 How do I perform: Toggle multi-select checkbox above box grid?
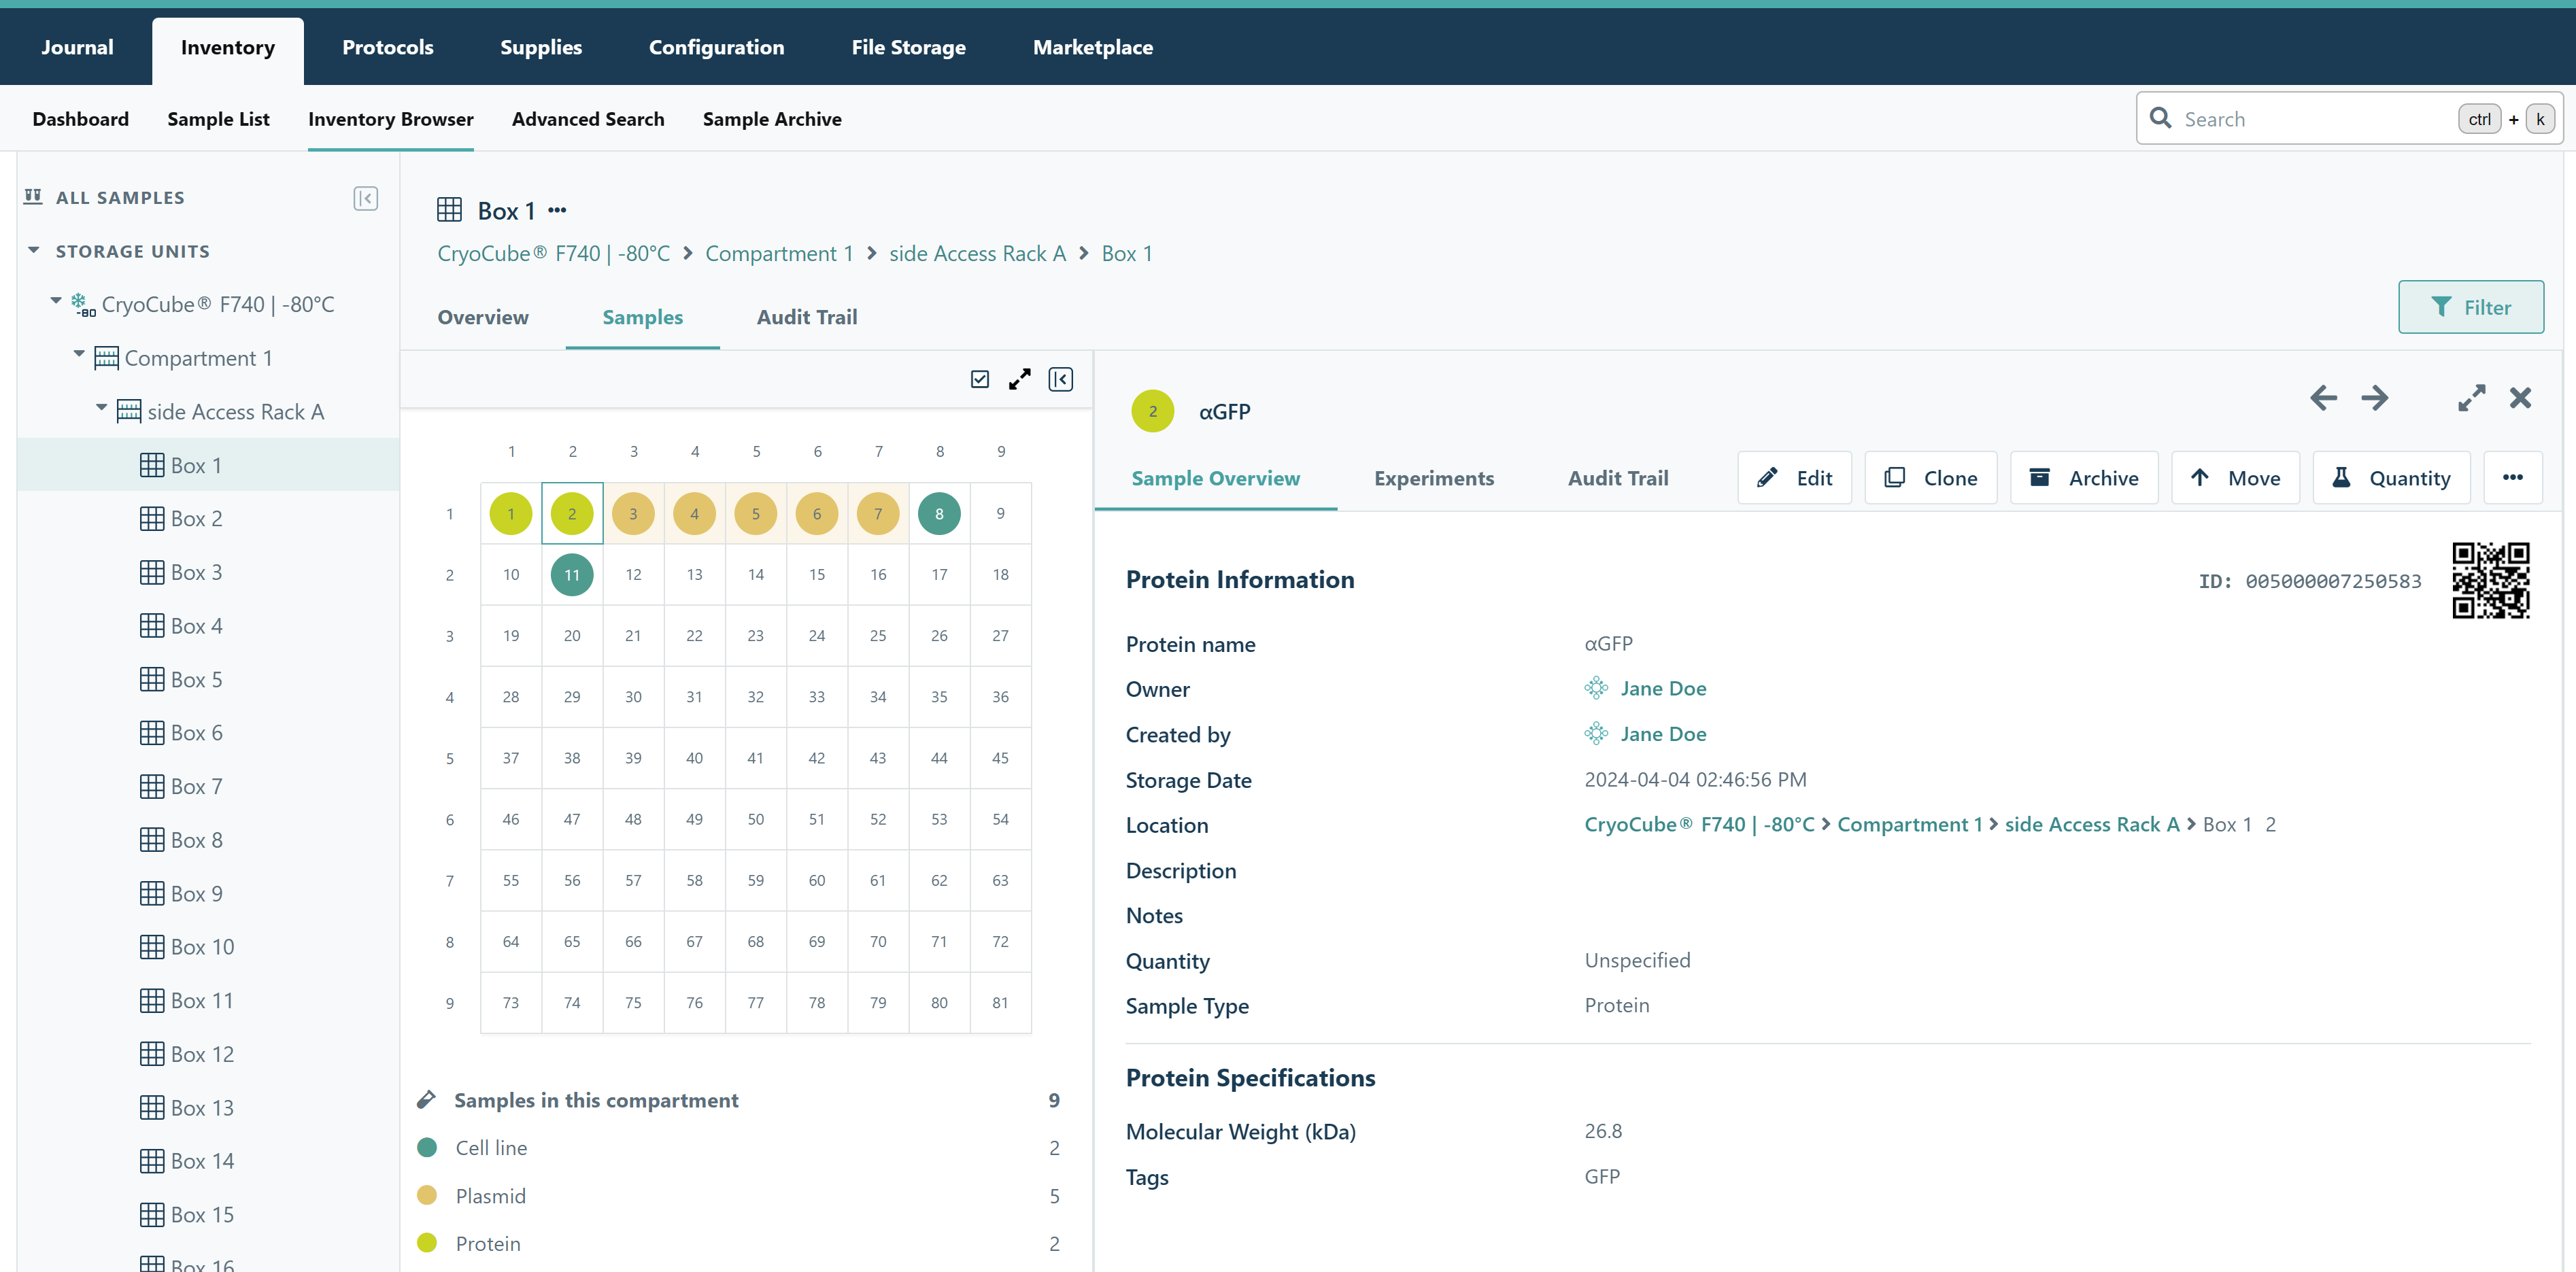(x=979, y=379)
